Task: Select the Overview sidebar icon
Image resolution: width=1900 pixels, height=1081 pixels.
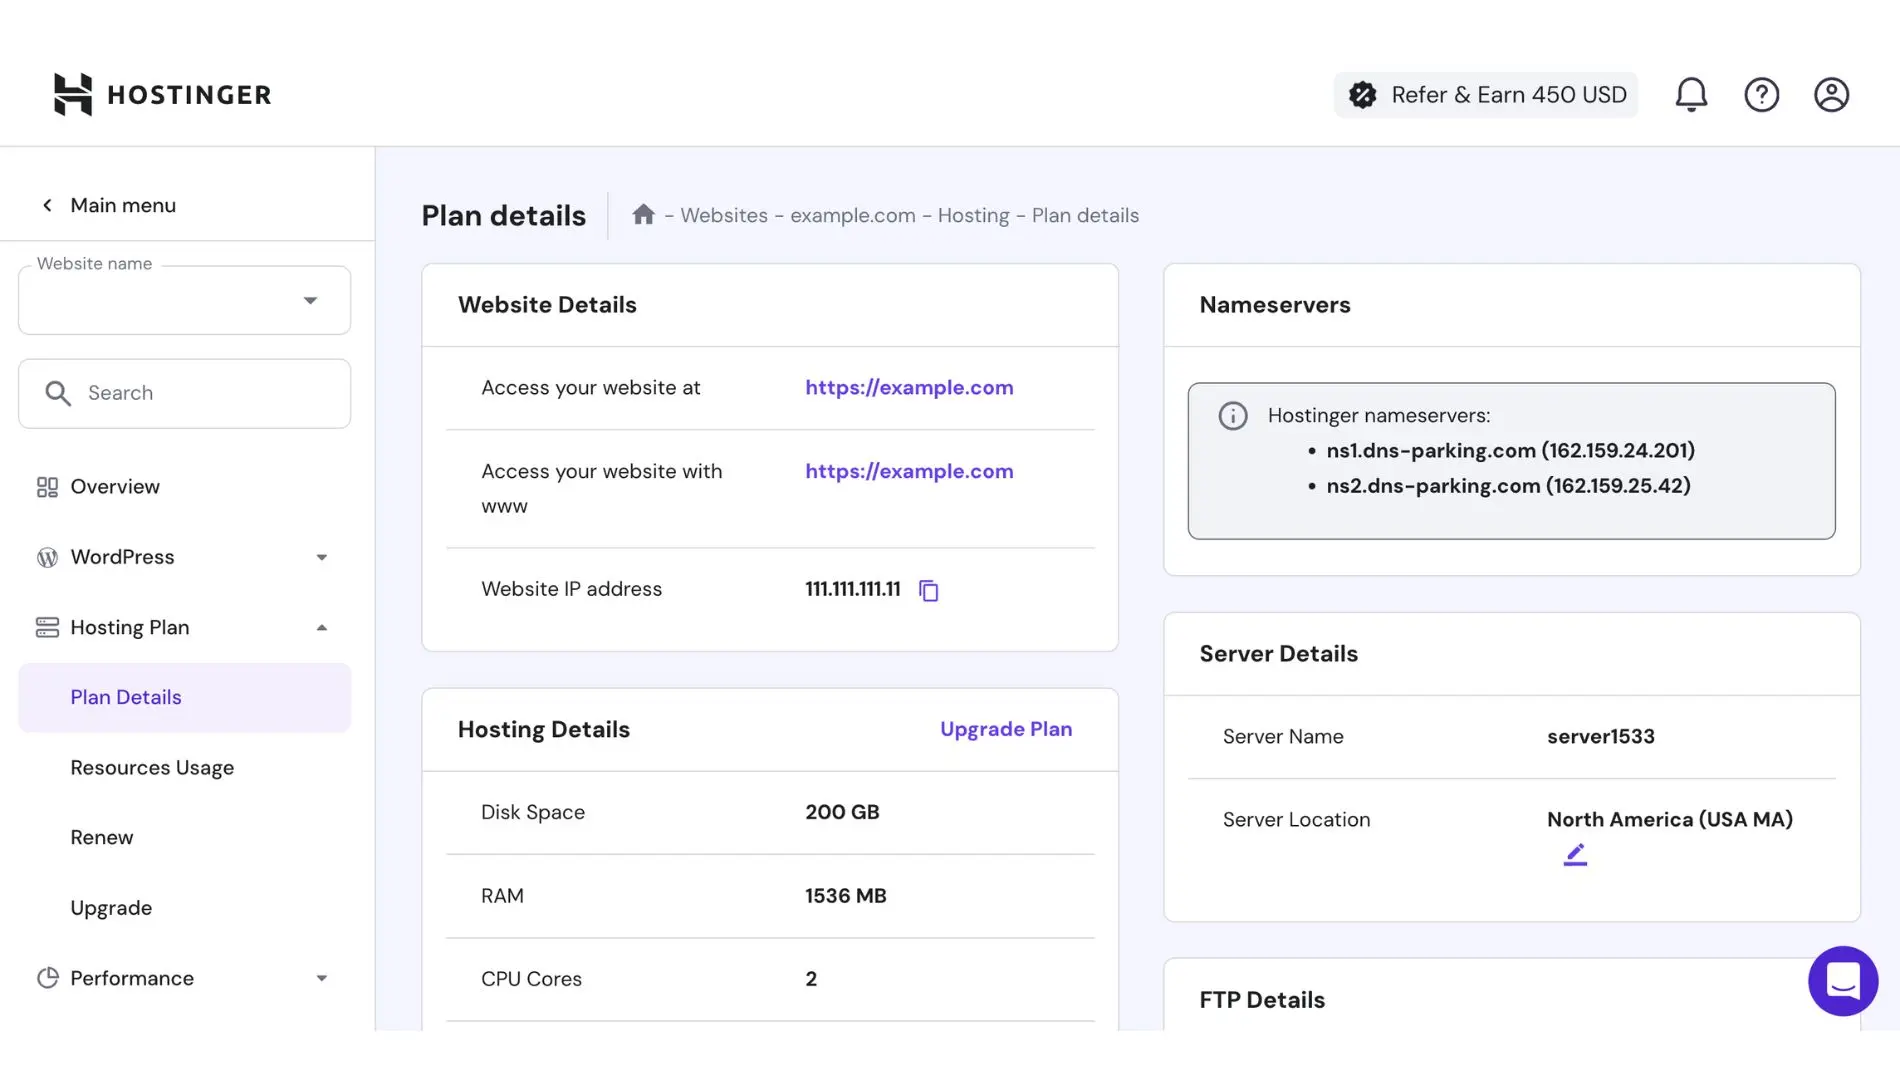Action: tap(46, 487)
